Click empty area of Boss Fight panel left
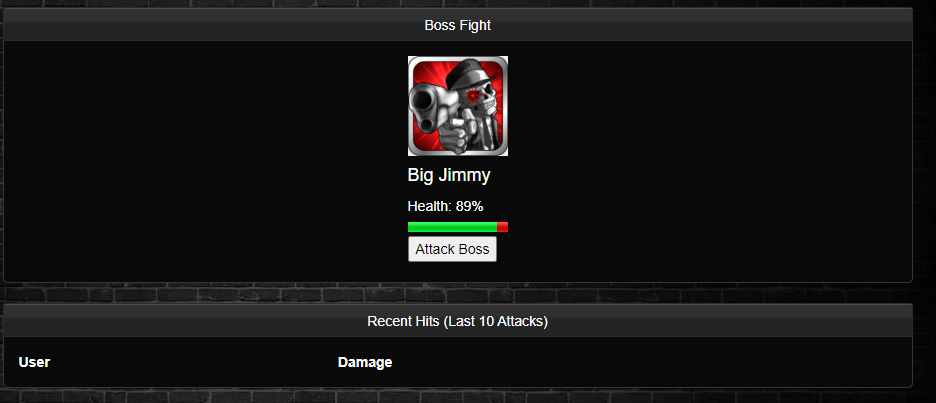The image size is (936, 403). [203, 161]
